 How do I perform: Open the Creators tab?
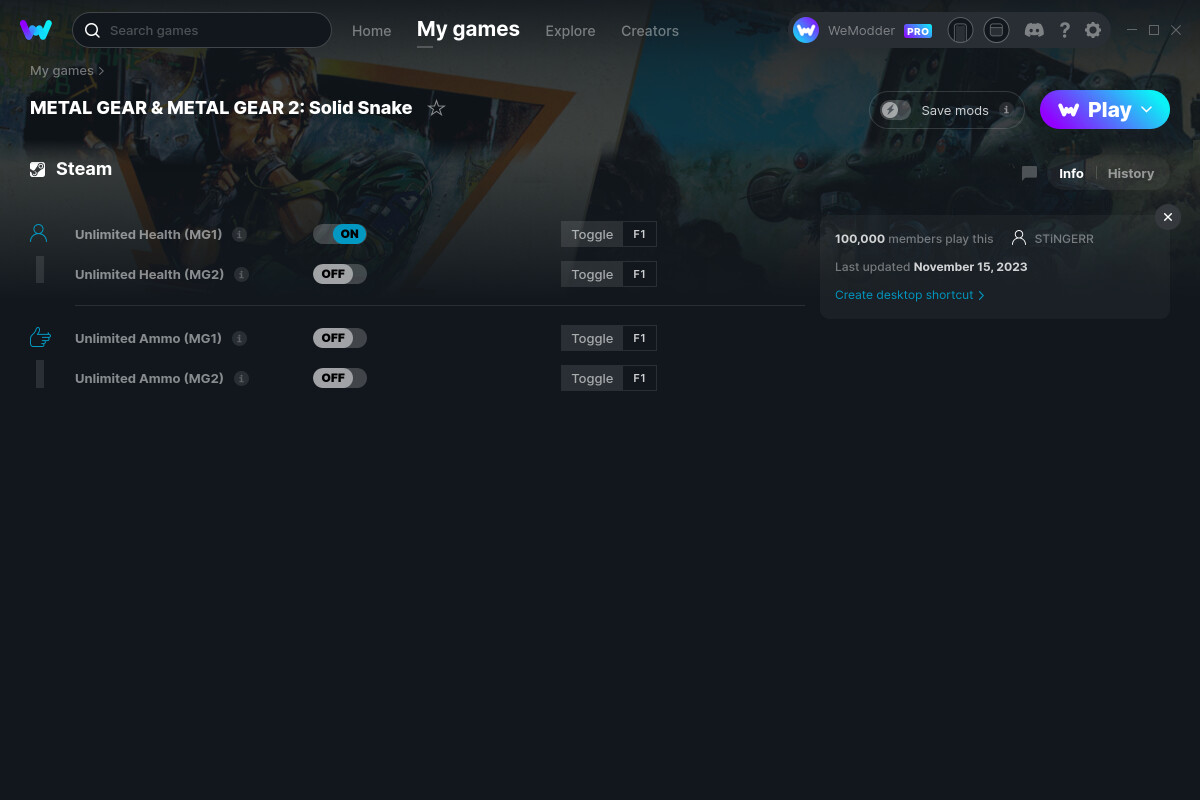pyautogui.click(x=650, y=31)
